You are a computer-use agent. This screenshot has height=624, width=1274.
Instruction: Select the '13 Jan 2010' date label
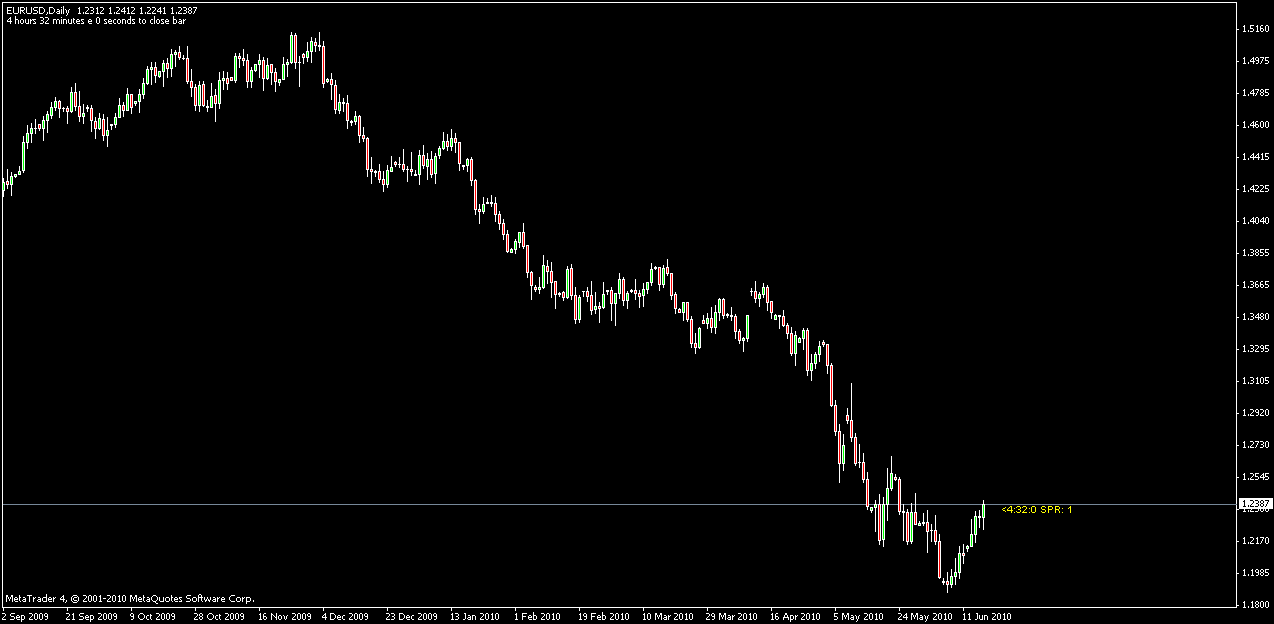click(x=474, y=617)
